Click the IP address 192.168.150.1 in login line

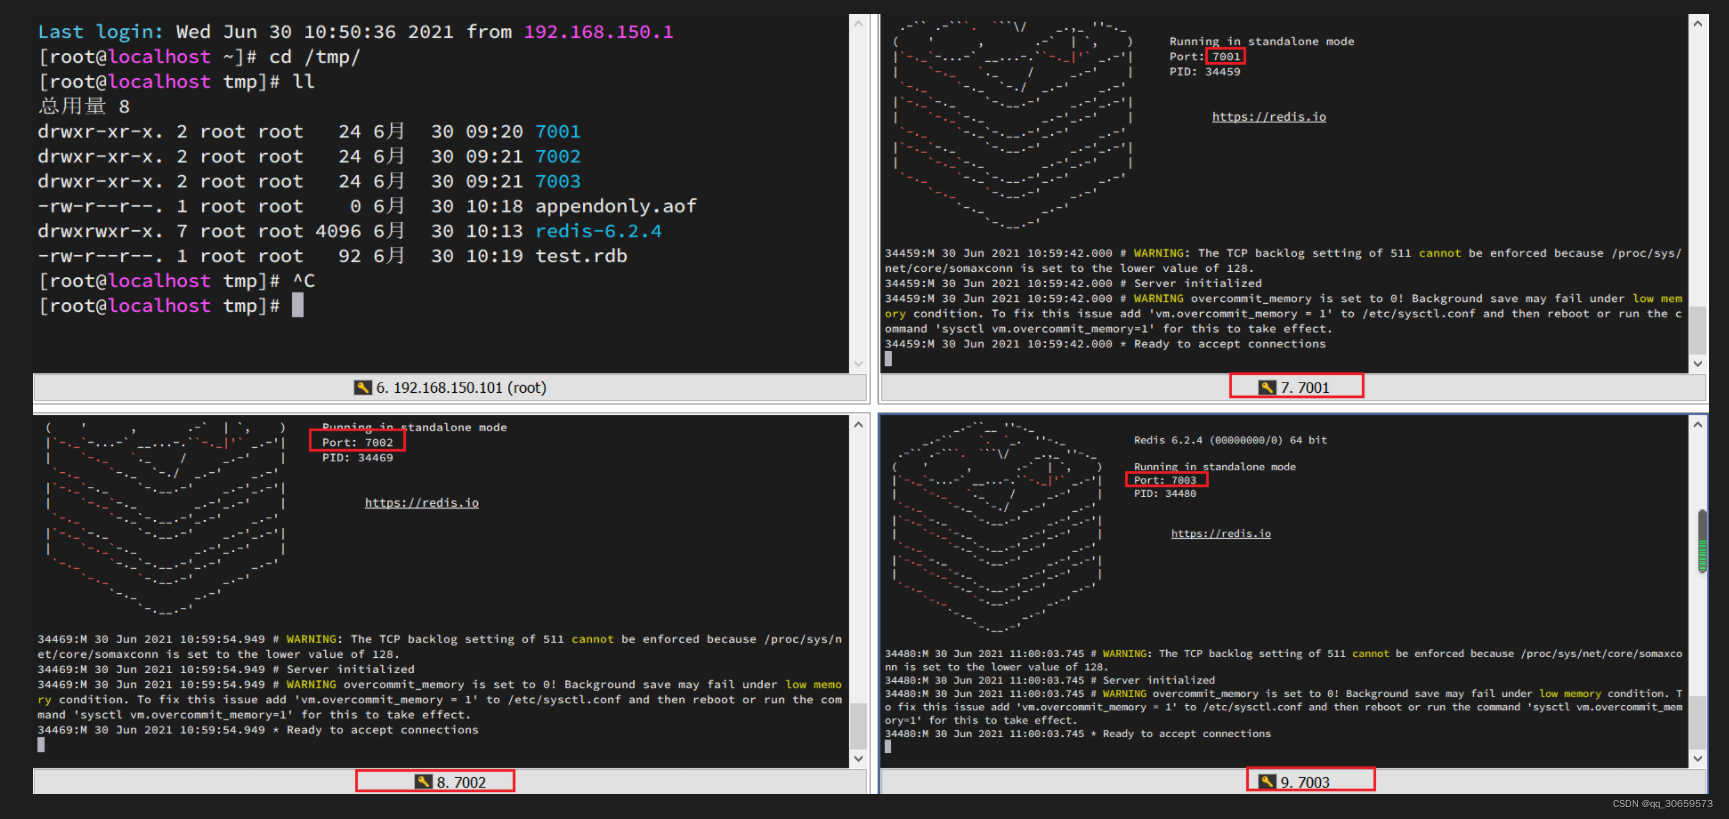coord(599,32)
